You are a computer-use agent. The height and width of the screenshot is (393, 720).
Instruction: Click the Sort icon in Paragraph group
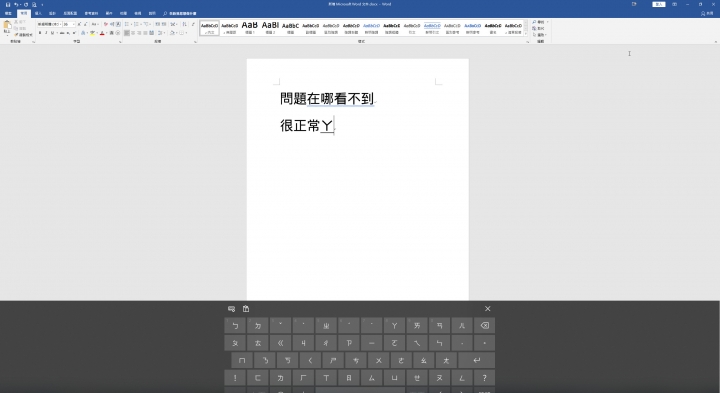185,24
